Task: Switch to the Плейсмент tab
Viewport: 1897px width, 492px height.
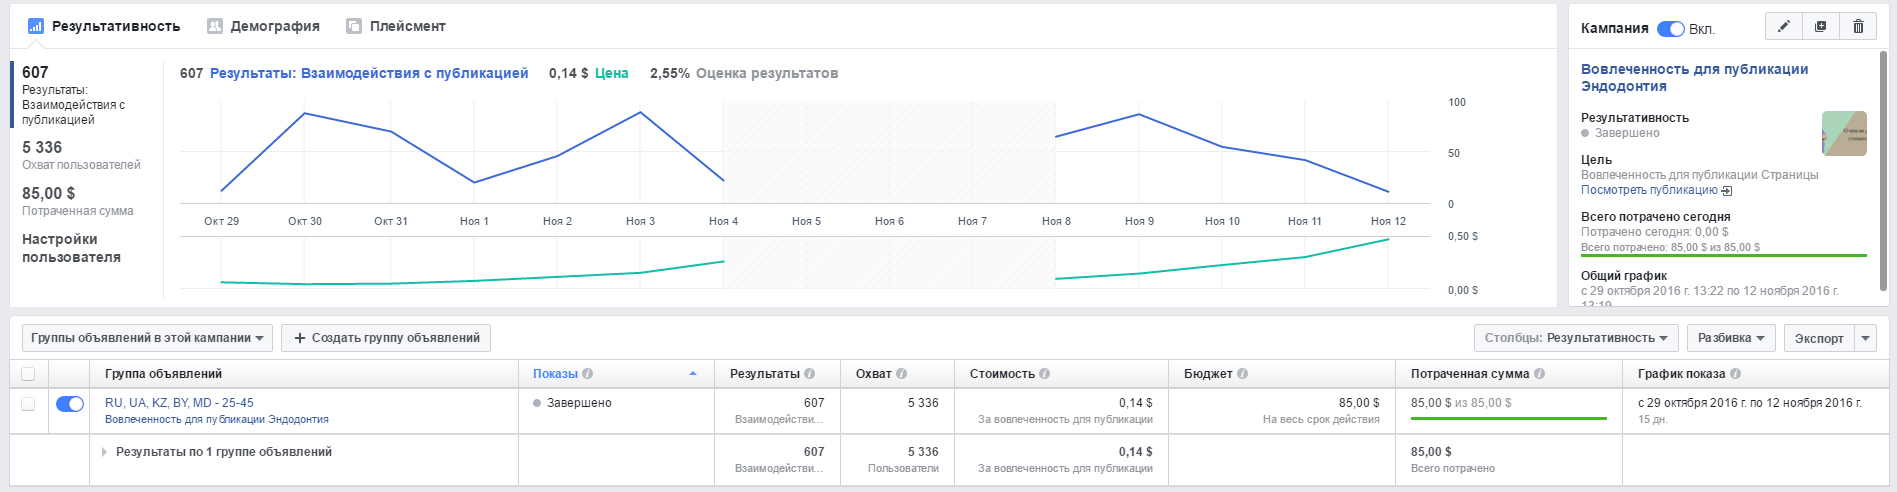Action: pos(396,26)
